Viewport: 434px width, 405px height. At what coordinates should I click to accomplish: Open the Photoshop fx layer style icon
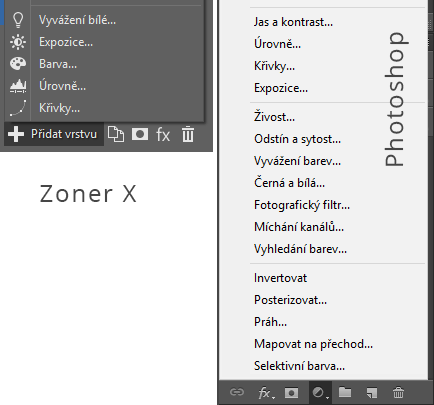point(266,393)
